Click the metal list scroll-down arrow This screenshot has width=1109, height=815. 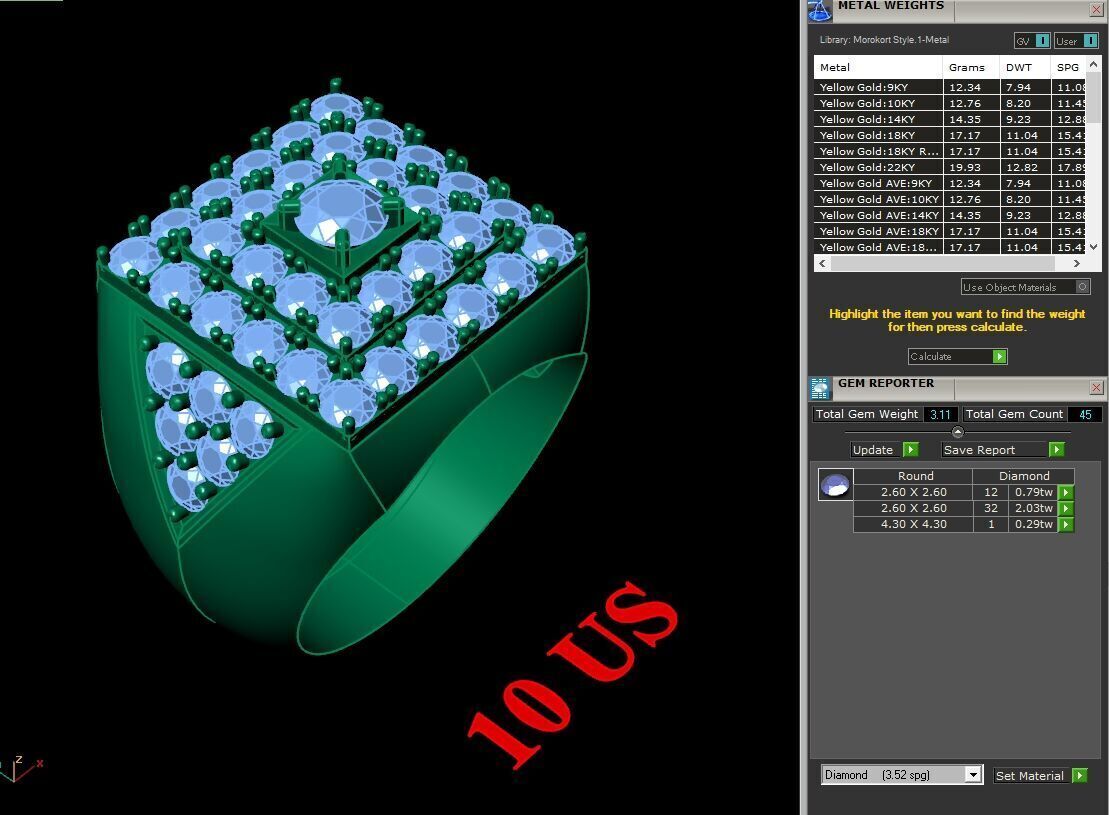[1093, 247]
